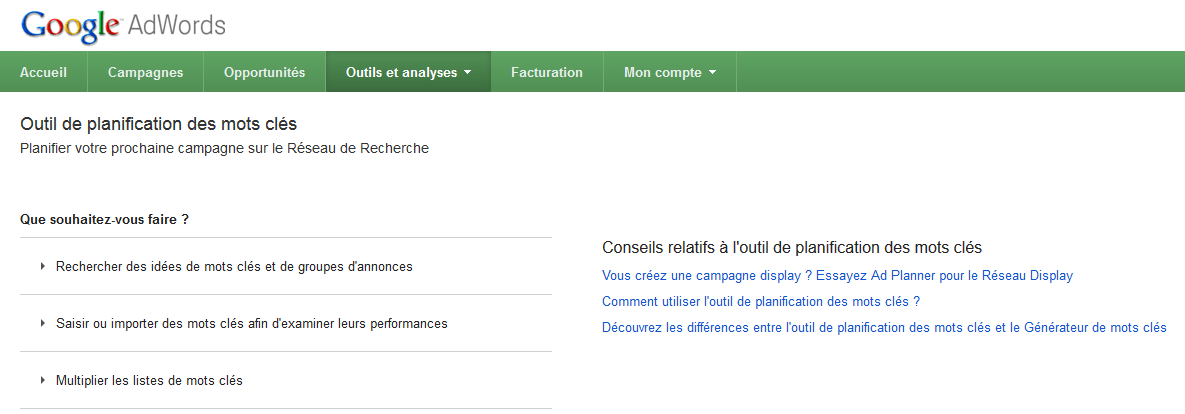Open the Facturation tab

tap(546, 72)
